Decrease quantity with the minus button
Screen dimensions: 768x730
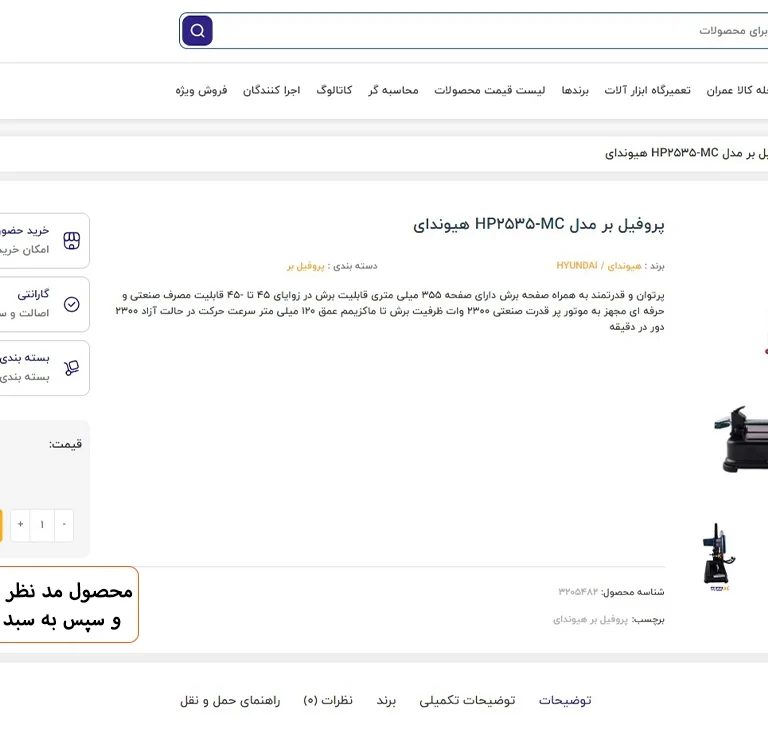(x=64, y=525)
